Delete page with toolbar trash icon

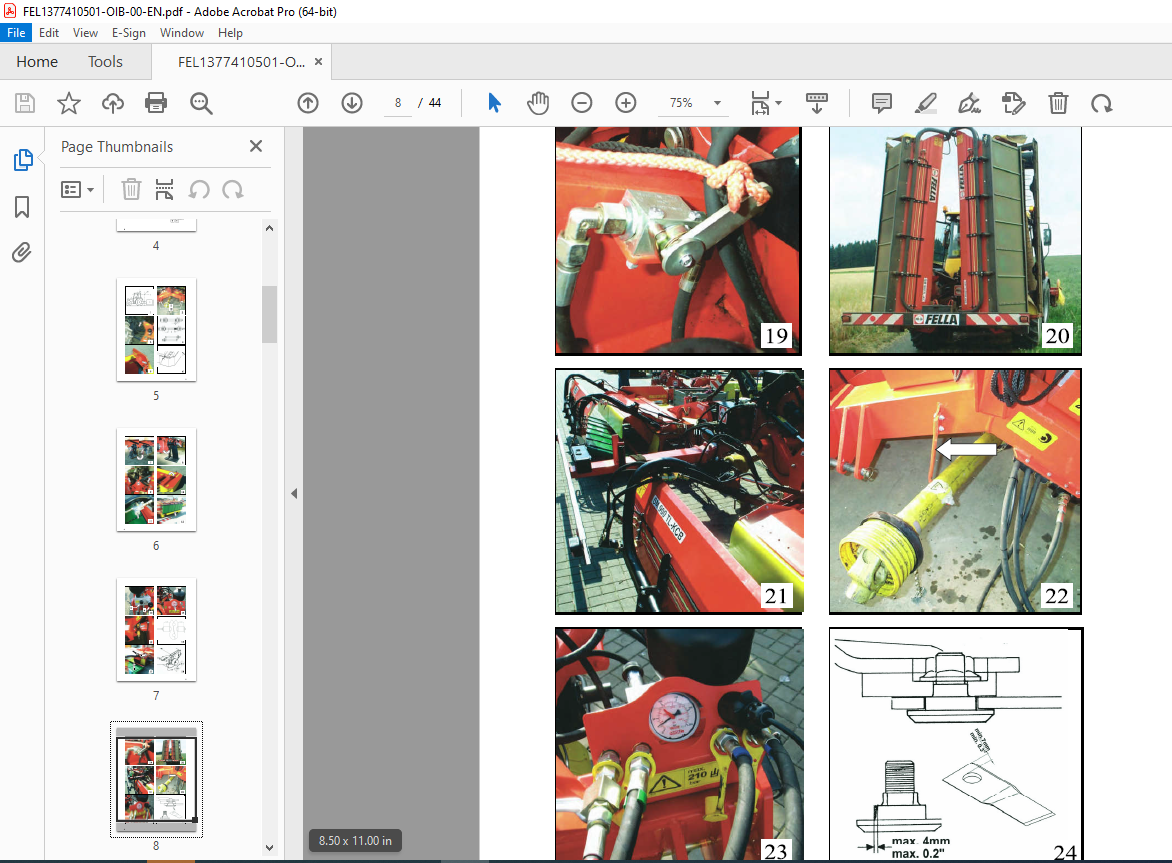pos(1058,102)
